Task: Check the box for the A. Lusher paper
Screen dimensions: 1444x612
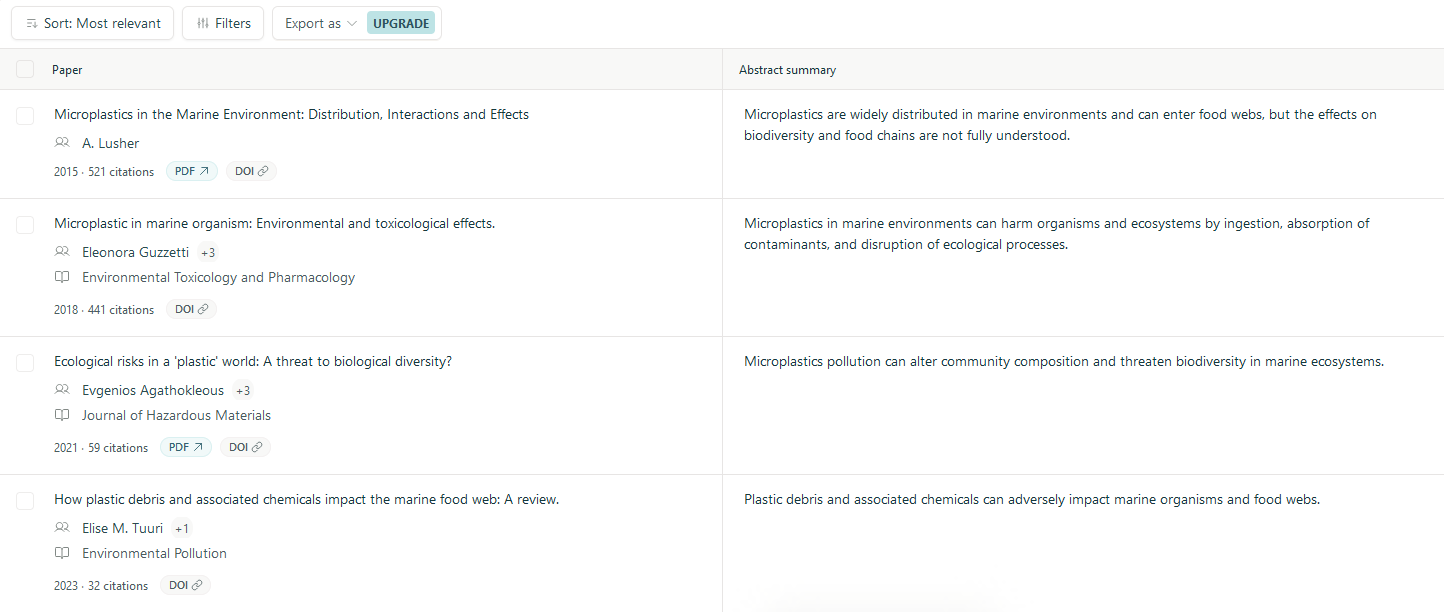Action: click(x=25, y=116)
